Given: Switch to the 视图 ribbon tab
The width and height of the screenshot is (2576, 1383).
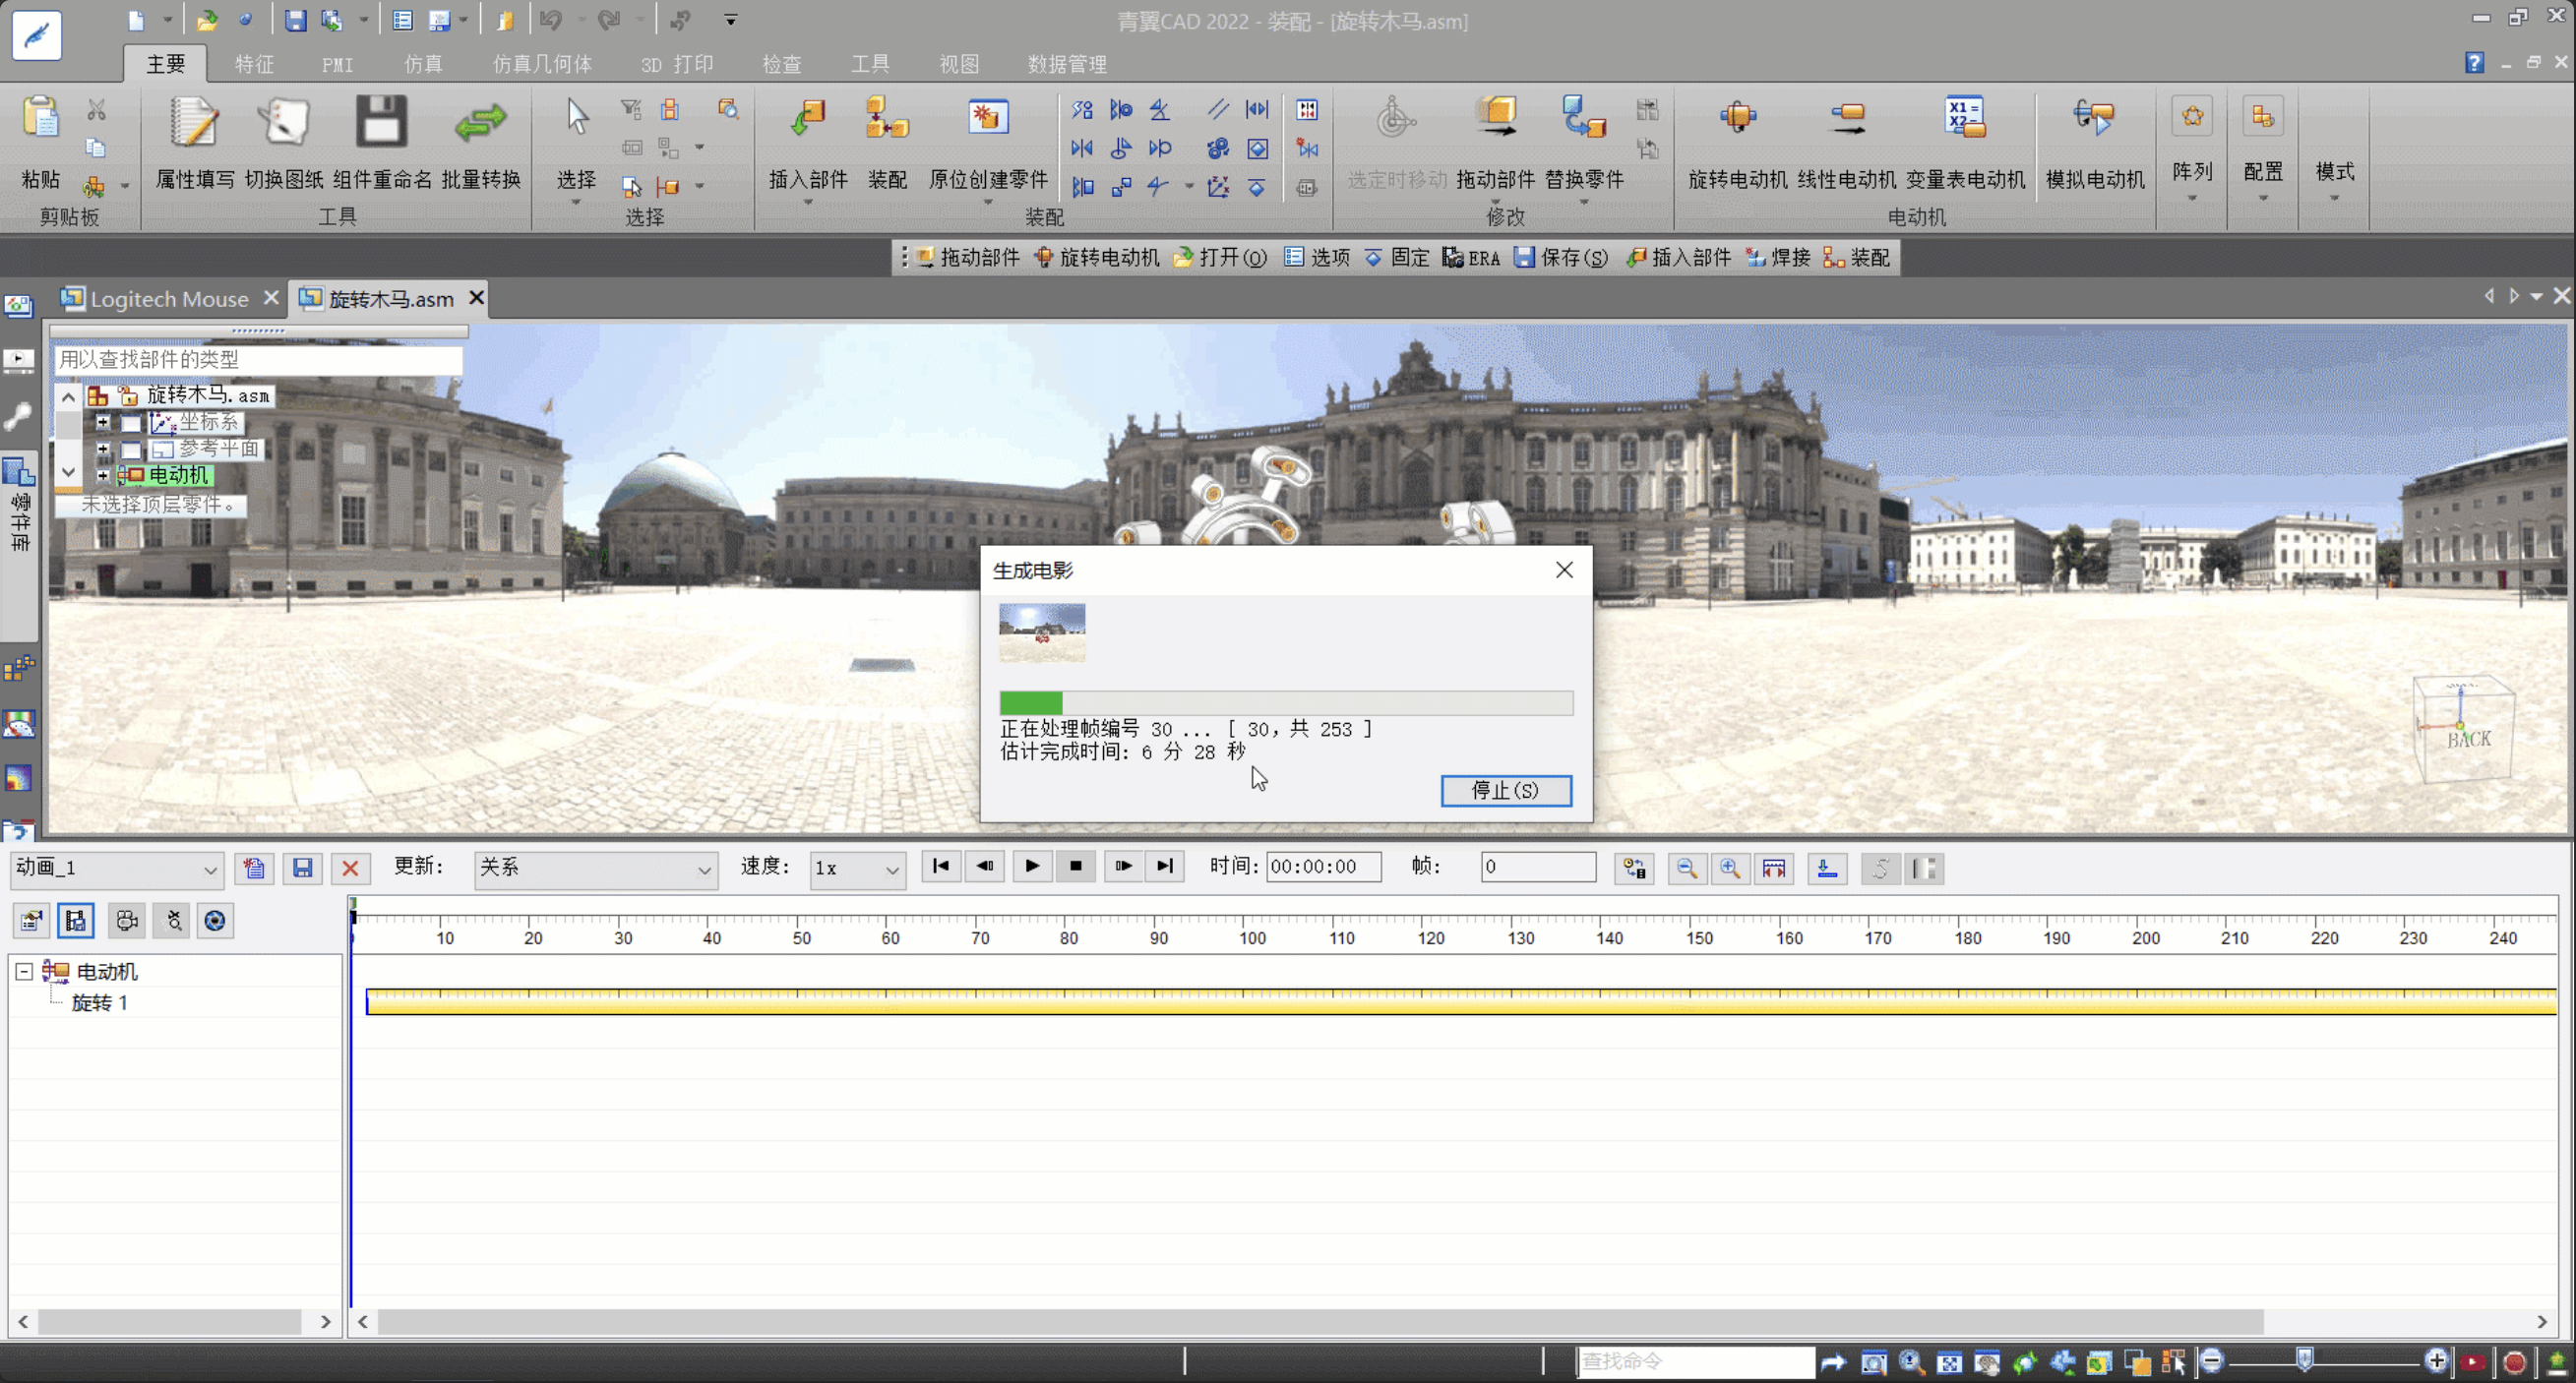Looking at the screenshot, I should (x=958, y=64).
